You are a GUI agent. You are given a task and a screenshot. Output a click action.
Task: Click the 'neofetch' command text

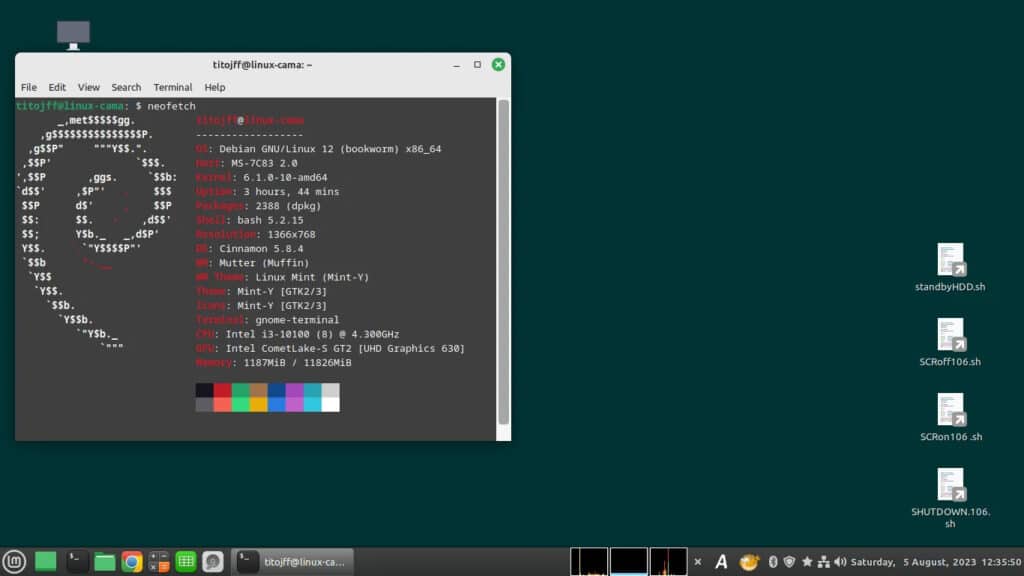point(171,106)
